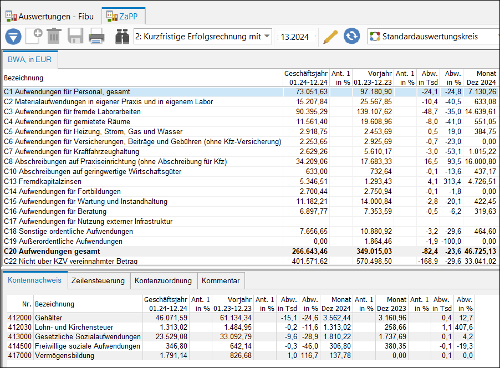The image size is (500, 368).
Task: Open the Kommentar tab
Action: pos(221,281)
